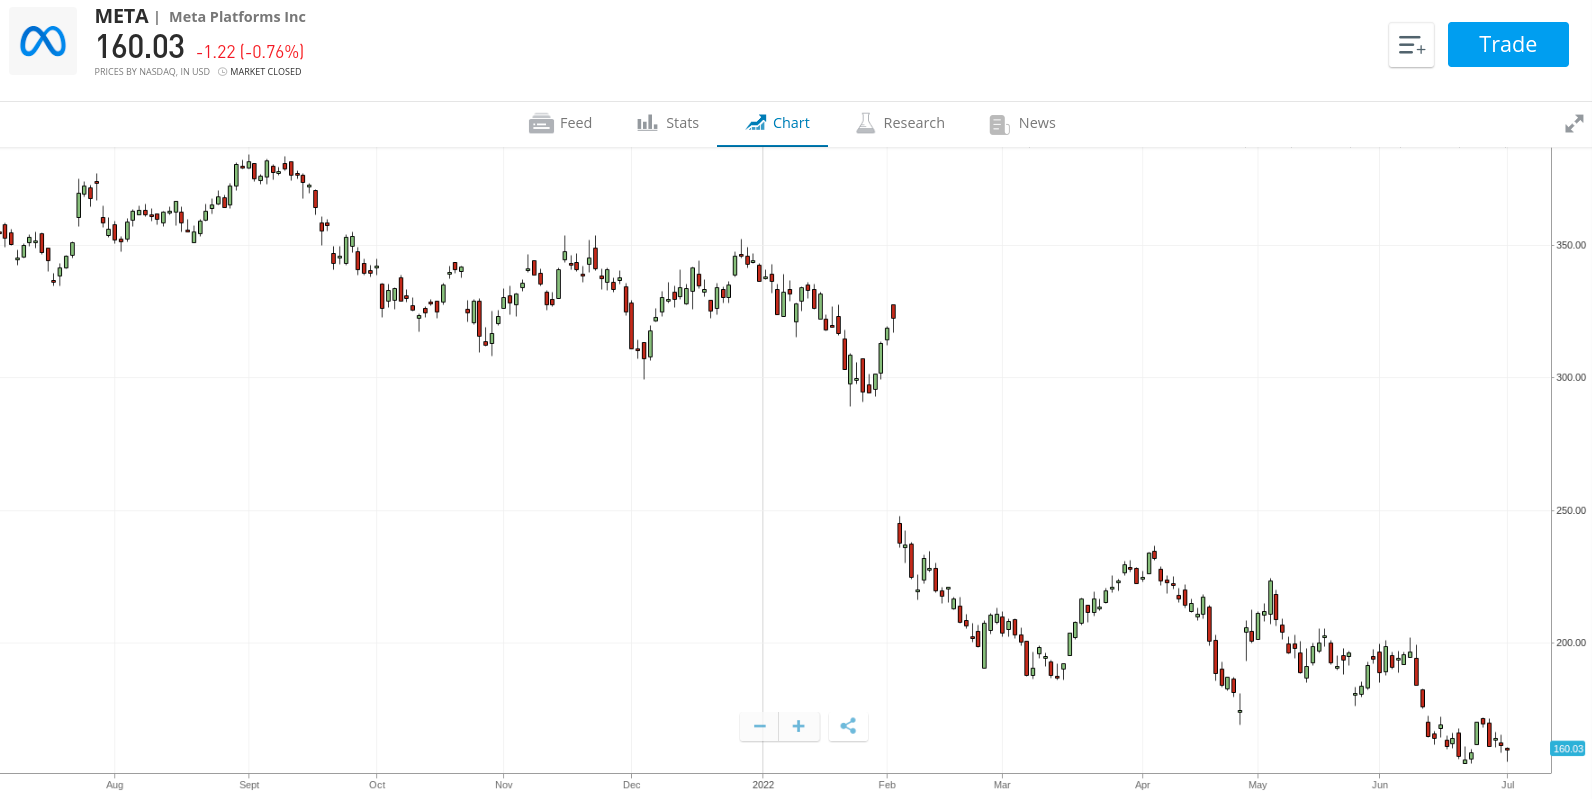Click the 350.00 price axis label
The height and width of the screenshot is (799, 1592).
click(x=1570, y=245)
